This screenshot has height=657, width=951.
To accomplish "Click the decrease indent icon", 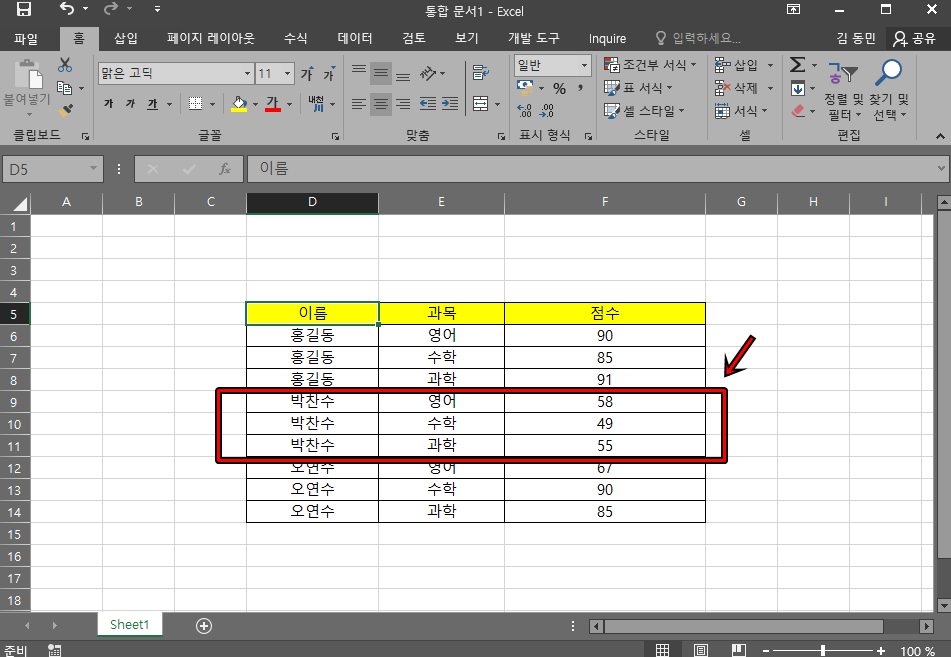I will pos(428,104).
